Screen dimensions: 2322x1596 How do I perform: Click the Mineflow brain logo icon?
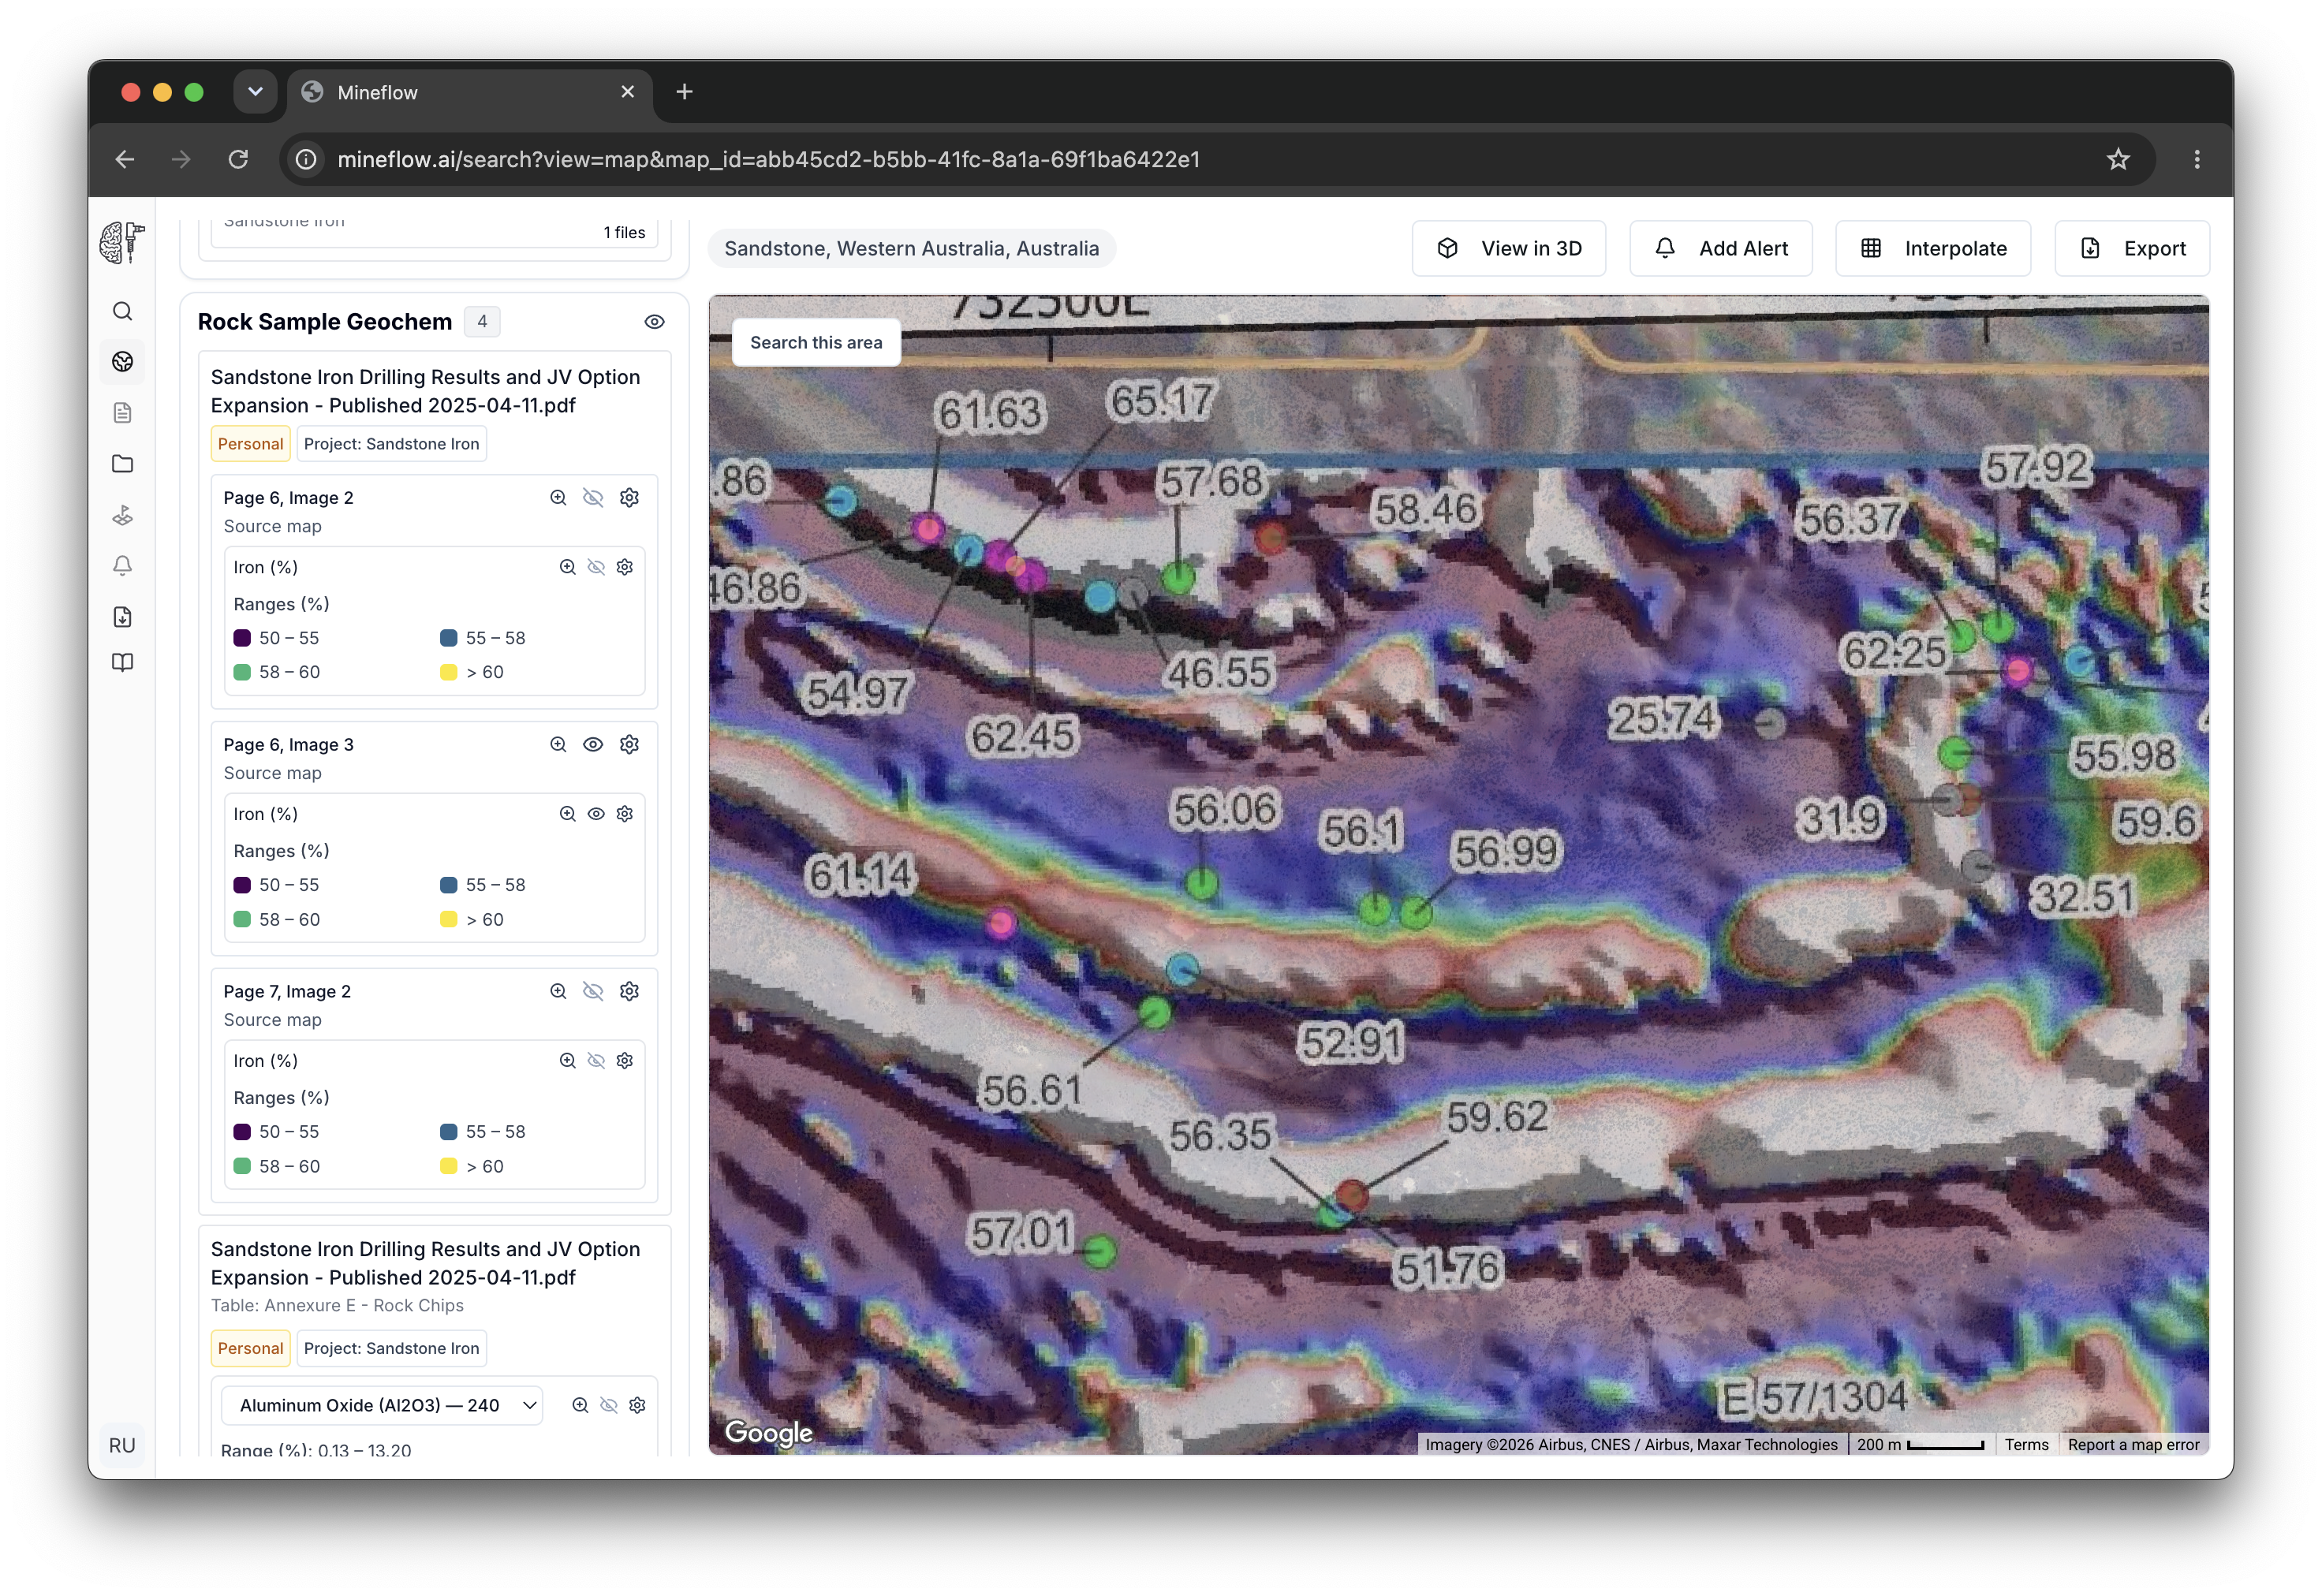click(122, 243)
